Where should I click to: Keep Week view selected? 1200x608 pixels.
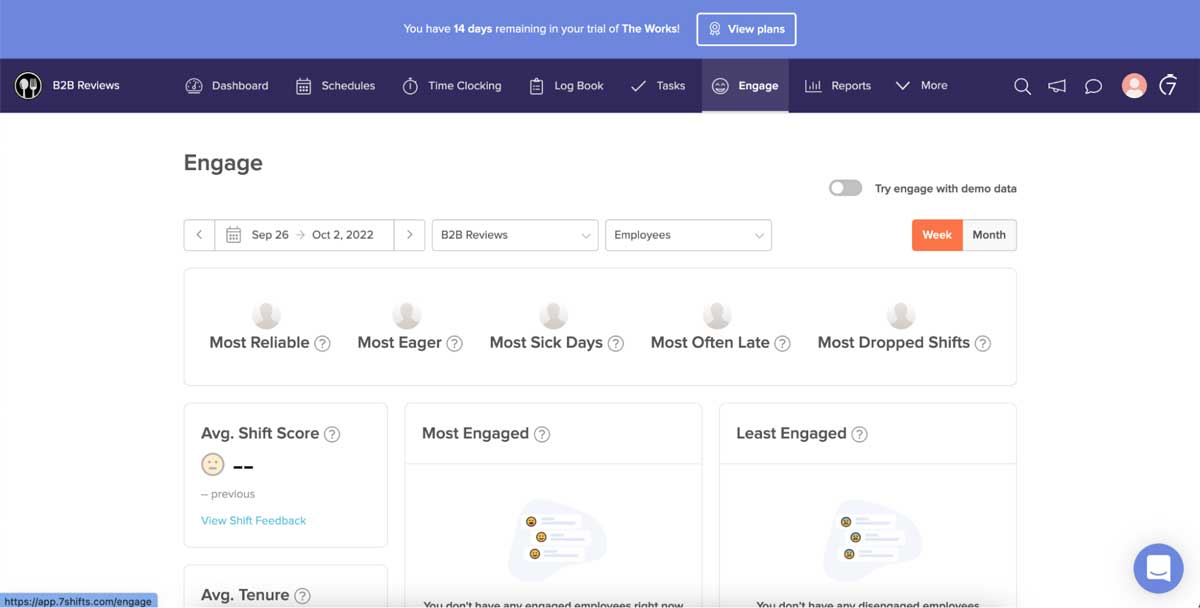tap(936, 234)
